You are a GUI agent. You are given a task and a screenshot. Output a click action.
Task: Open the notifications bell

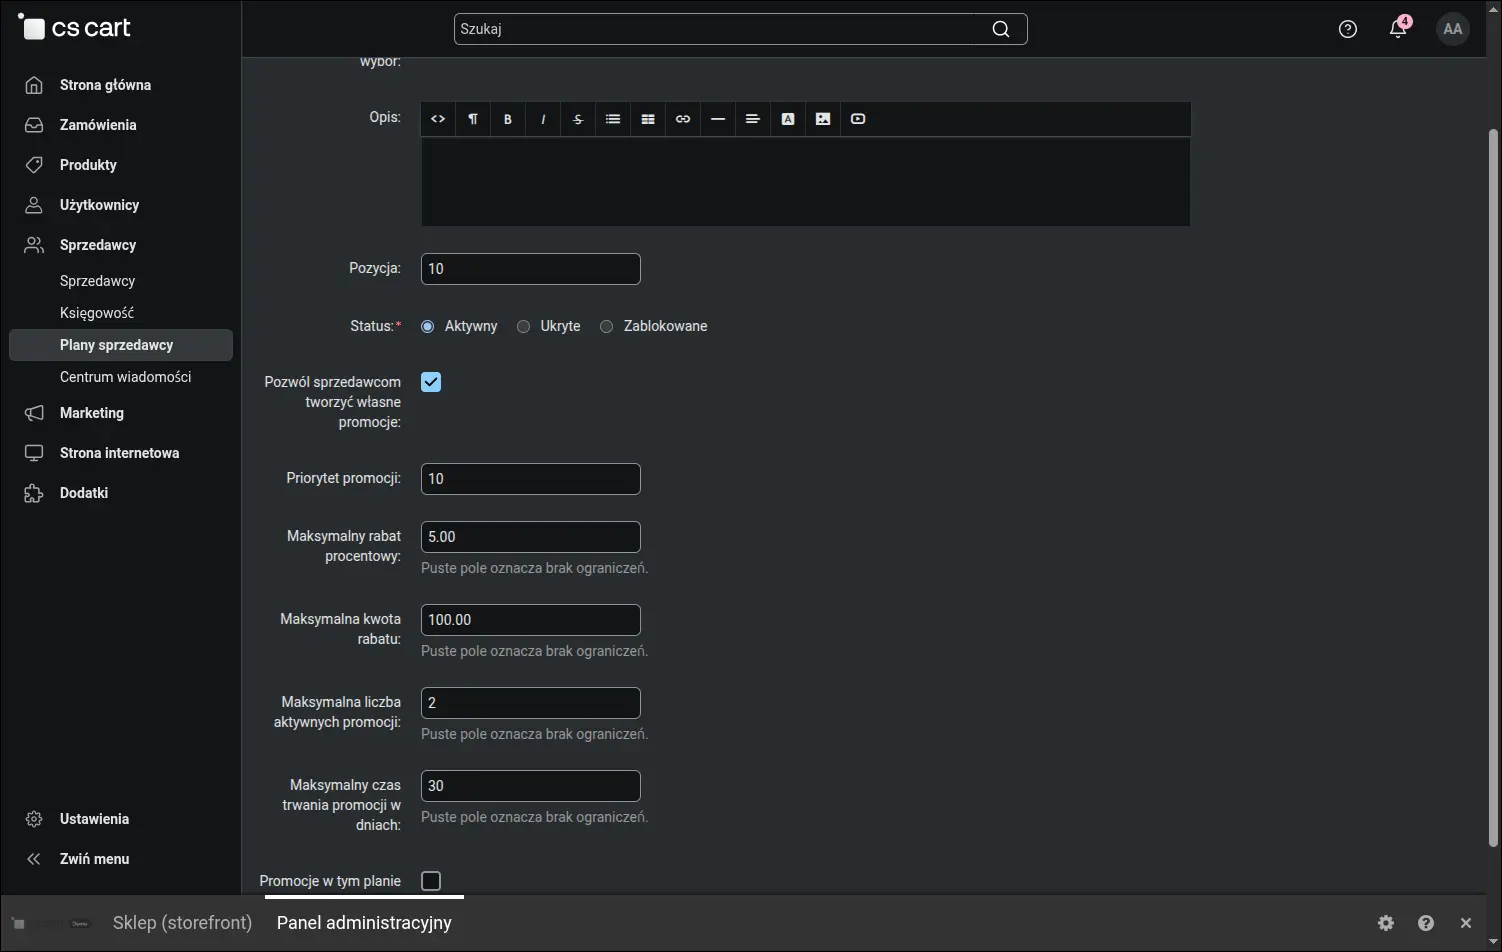point(1398,29)
